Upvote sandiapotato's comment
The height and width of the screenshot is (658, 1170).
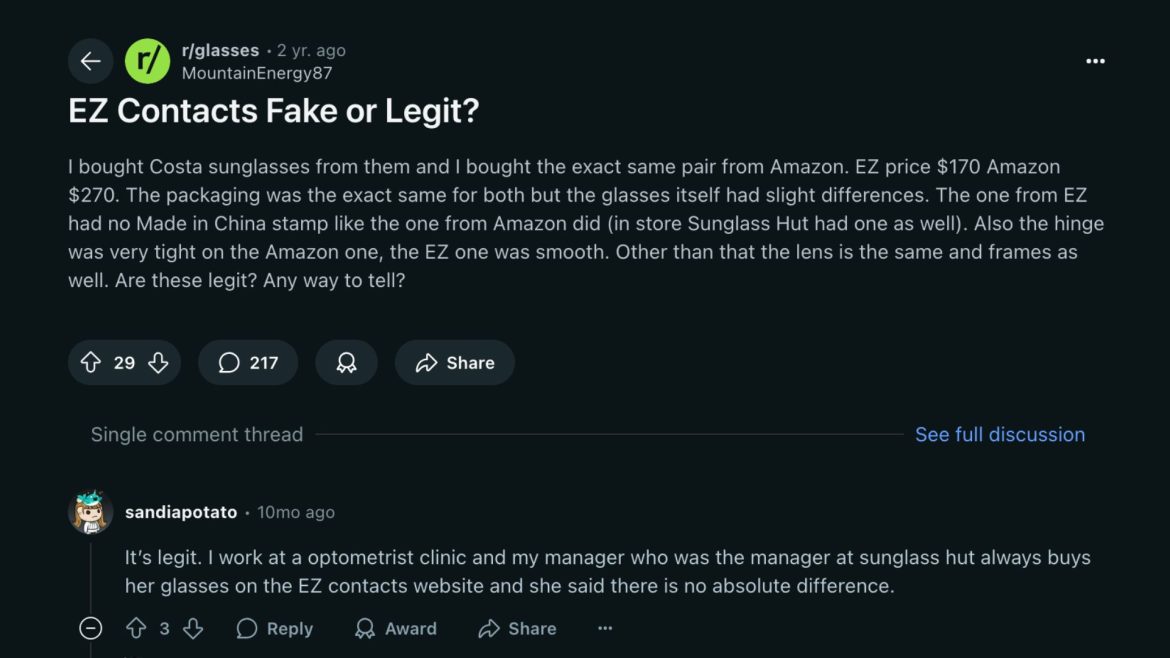136,629
